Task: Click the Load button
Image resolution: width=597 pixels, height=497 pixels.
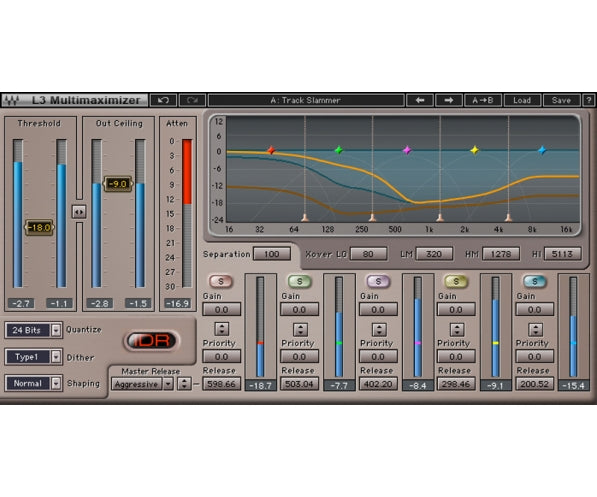Action: click(x=522, y=100)
